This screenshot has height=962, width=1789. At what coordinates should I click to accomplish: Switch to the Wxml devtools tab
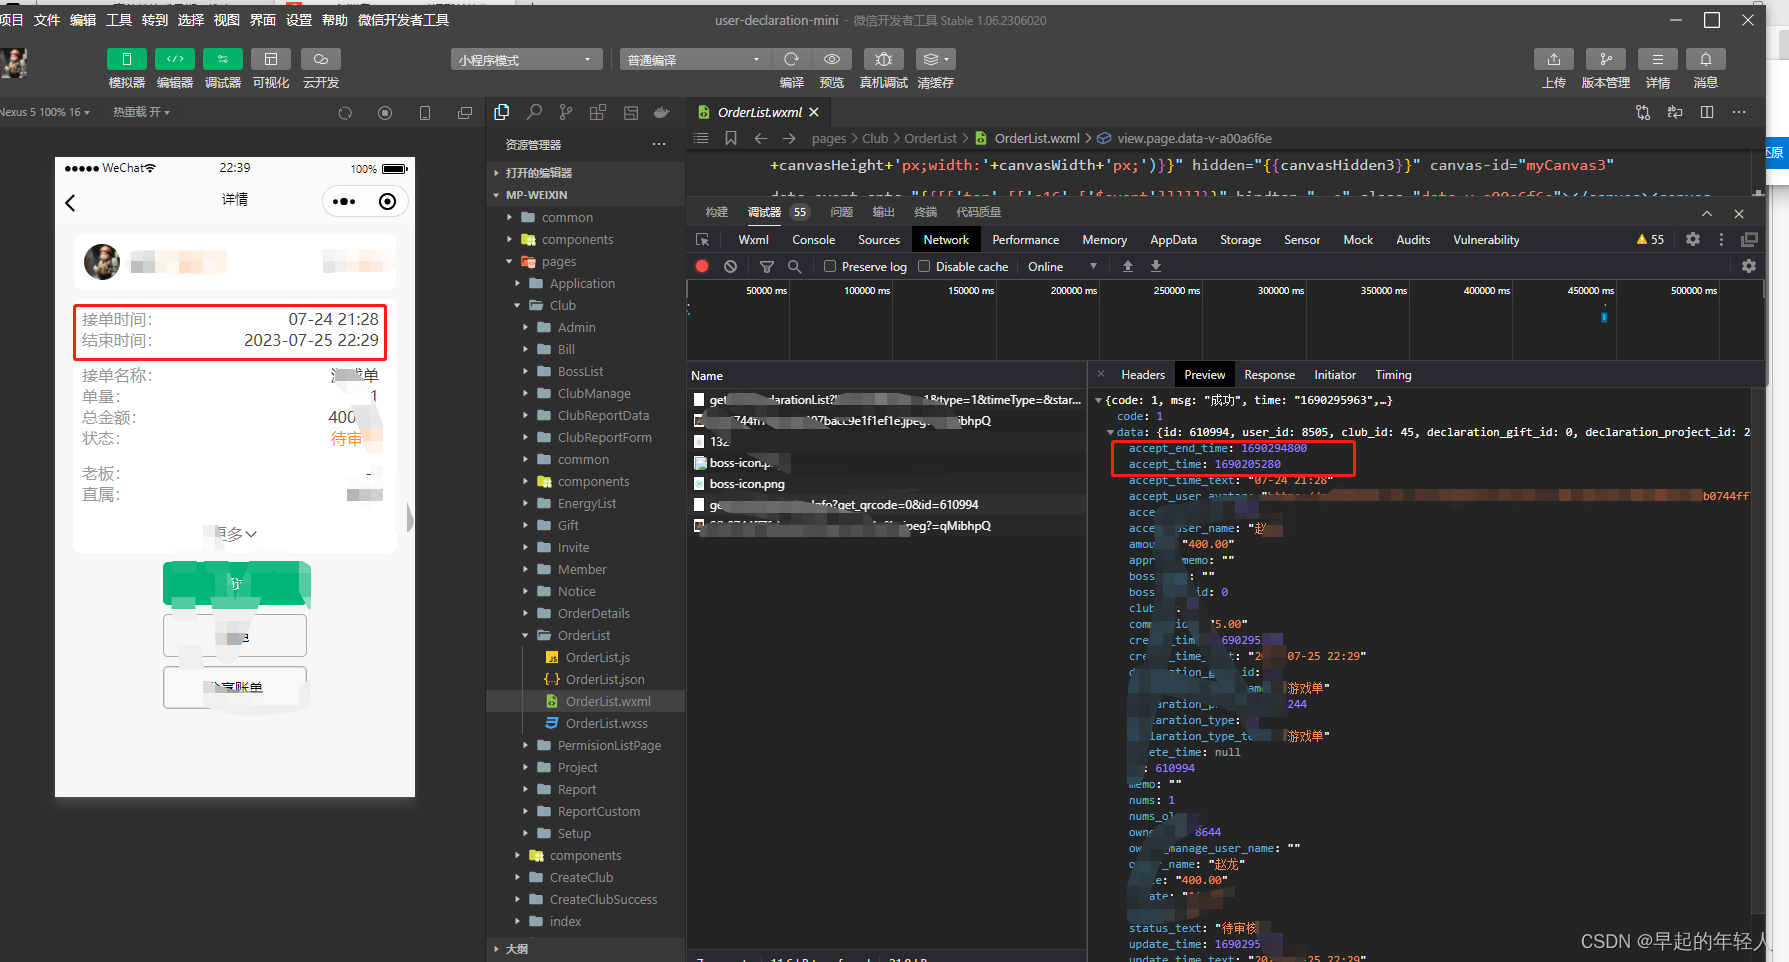(753, 240)
